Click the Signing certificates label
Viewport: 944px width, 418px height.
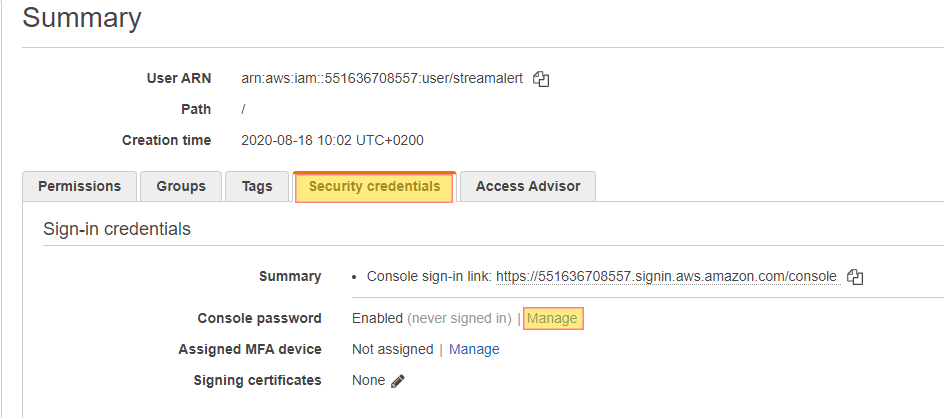(x=258, y=381)
